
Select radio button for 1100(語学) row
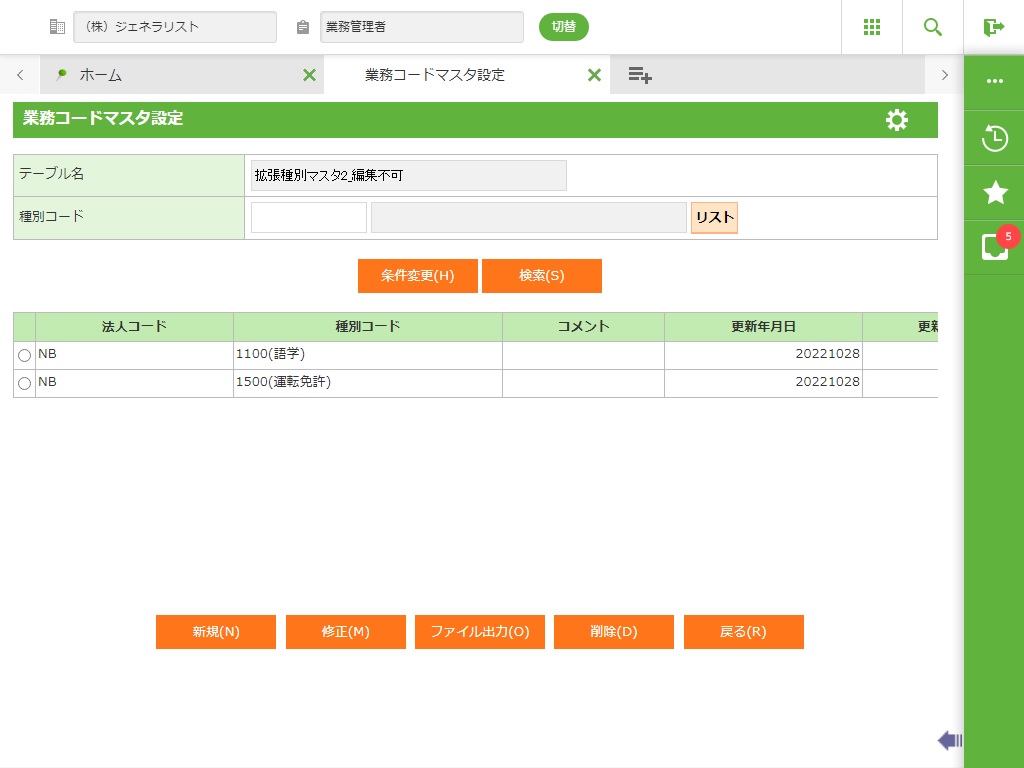tap(25, 355)
